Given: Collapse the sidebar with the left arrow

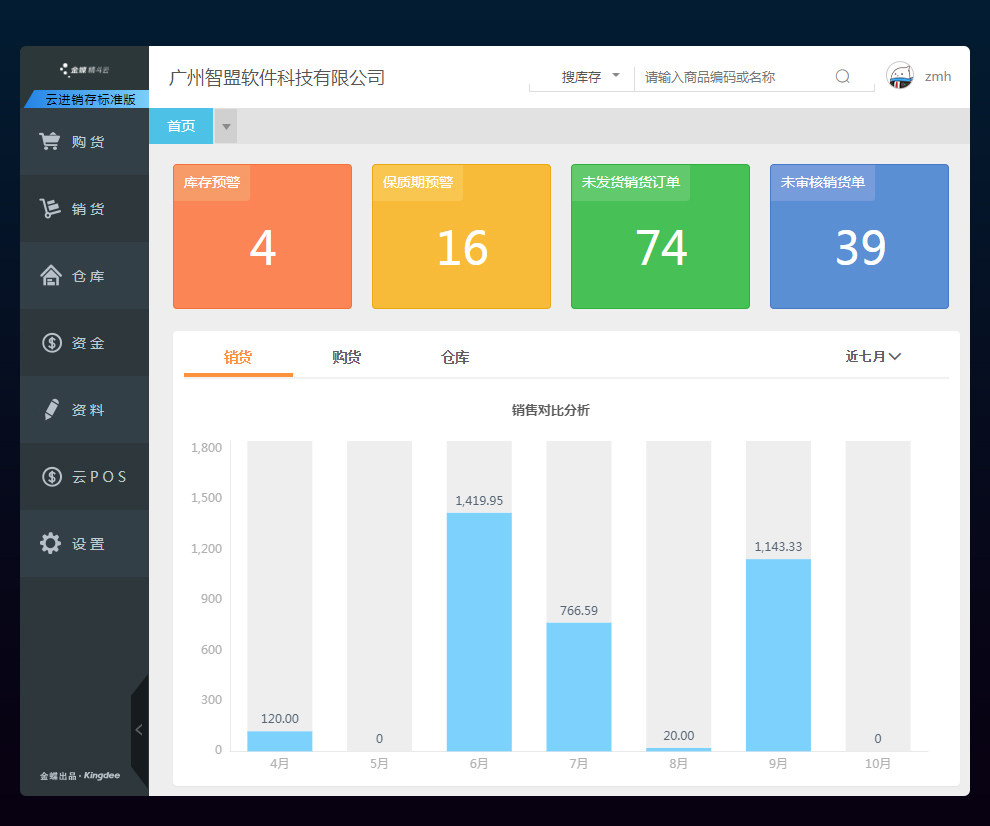Looking at the screenshot, I should [139, 730].
